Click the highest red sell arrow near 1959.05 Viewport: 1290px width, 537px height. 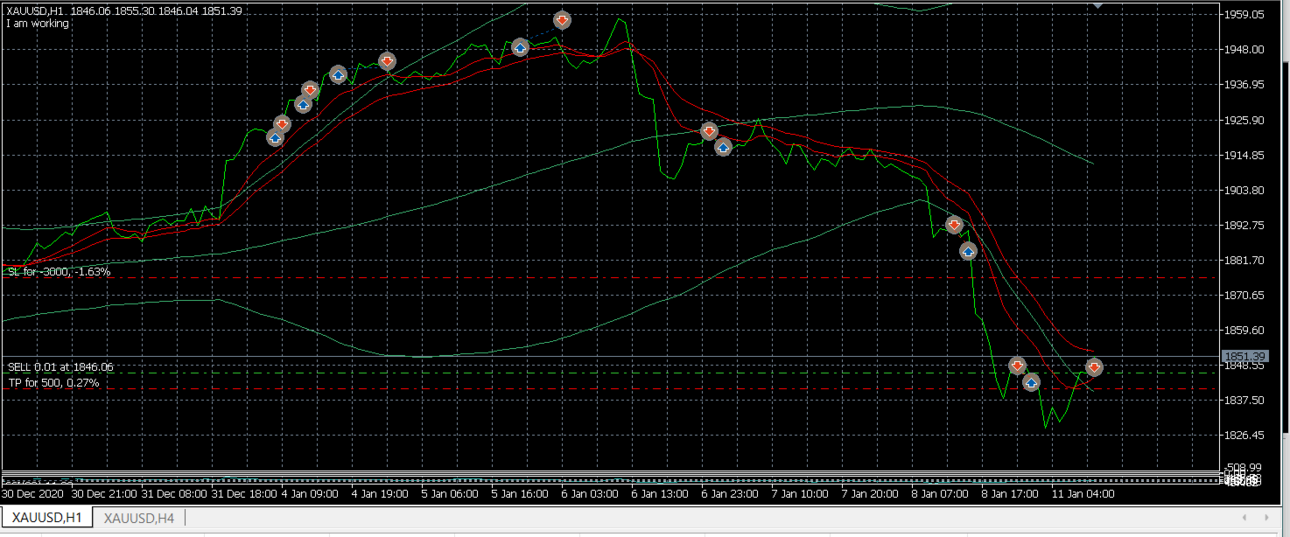562,20
